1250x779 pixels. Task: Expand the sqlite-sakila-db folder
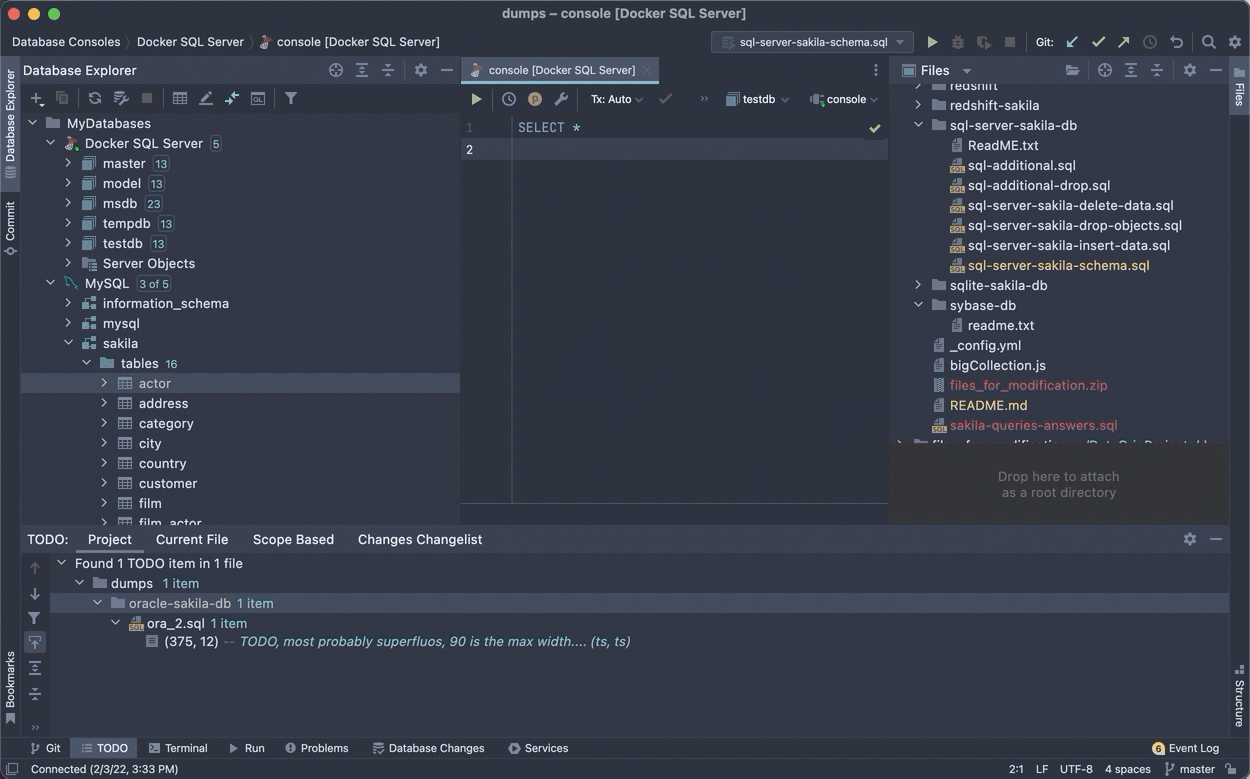tap(918, 285)
